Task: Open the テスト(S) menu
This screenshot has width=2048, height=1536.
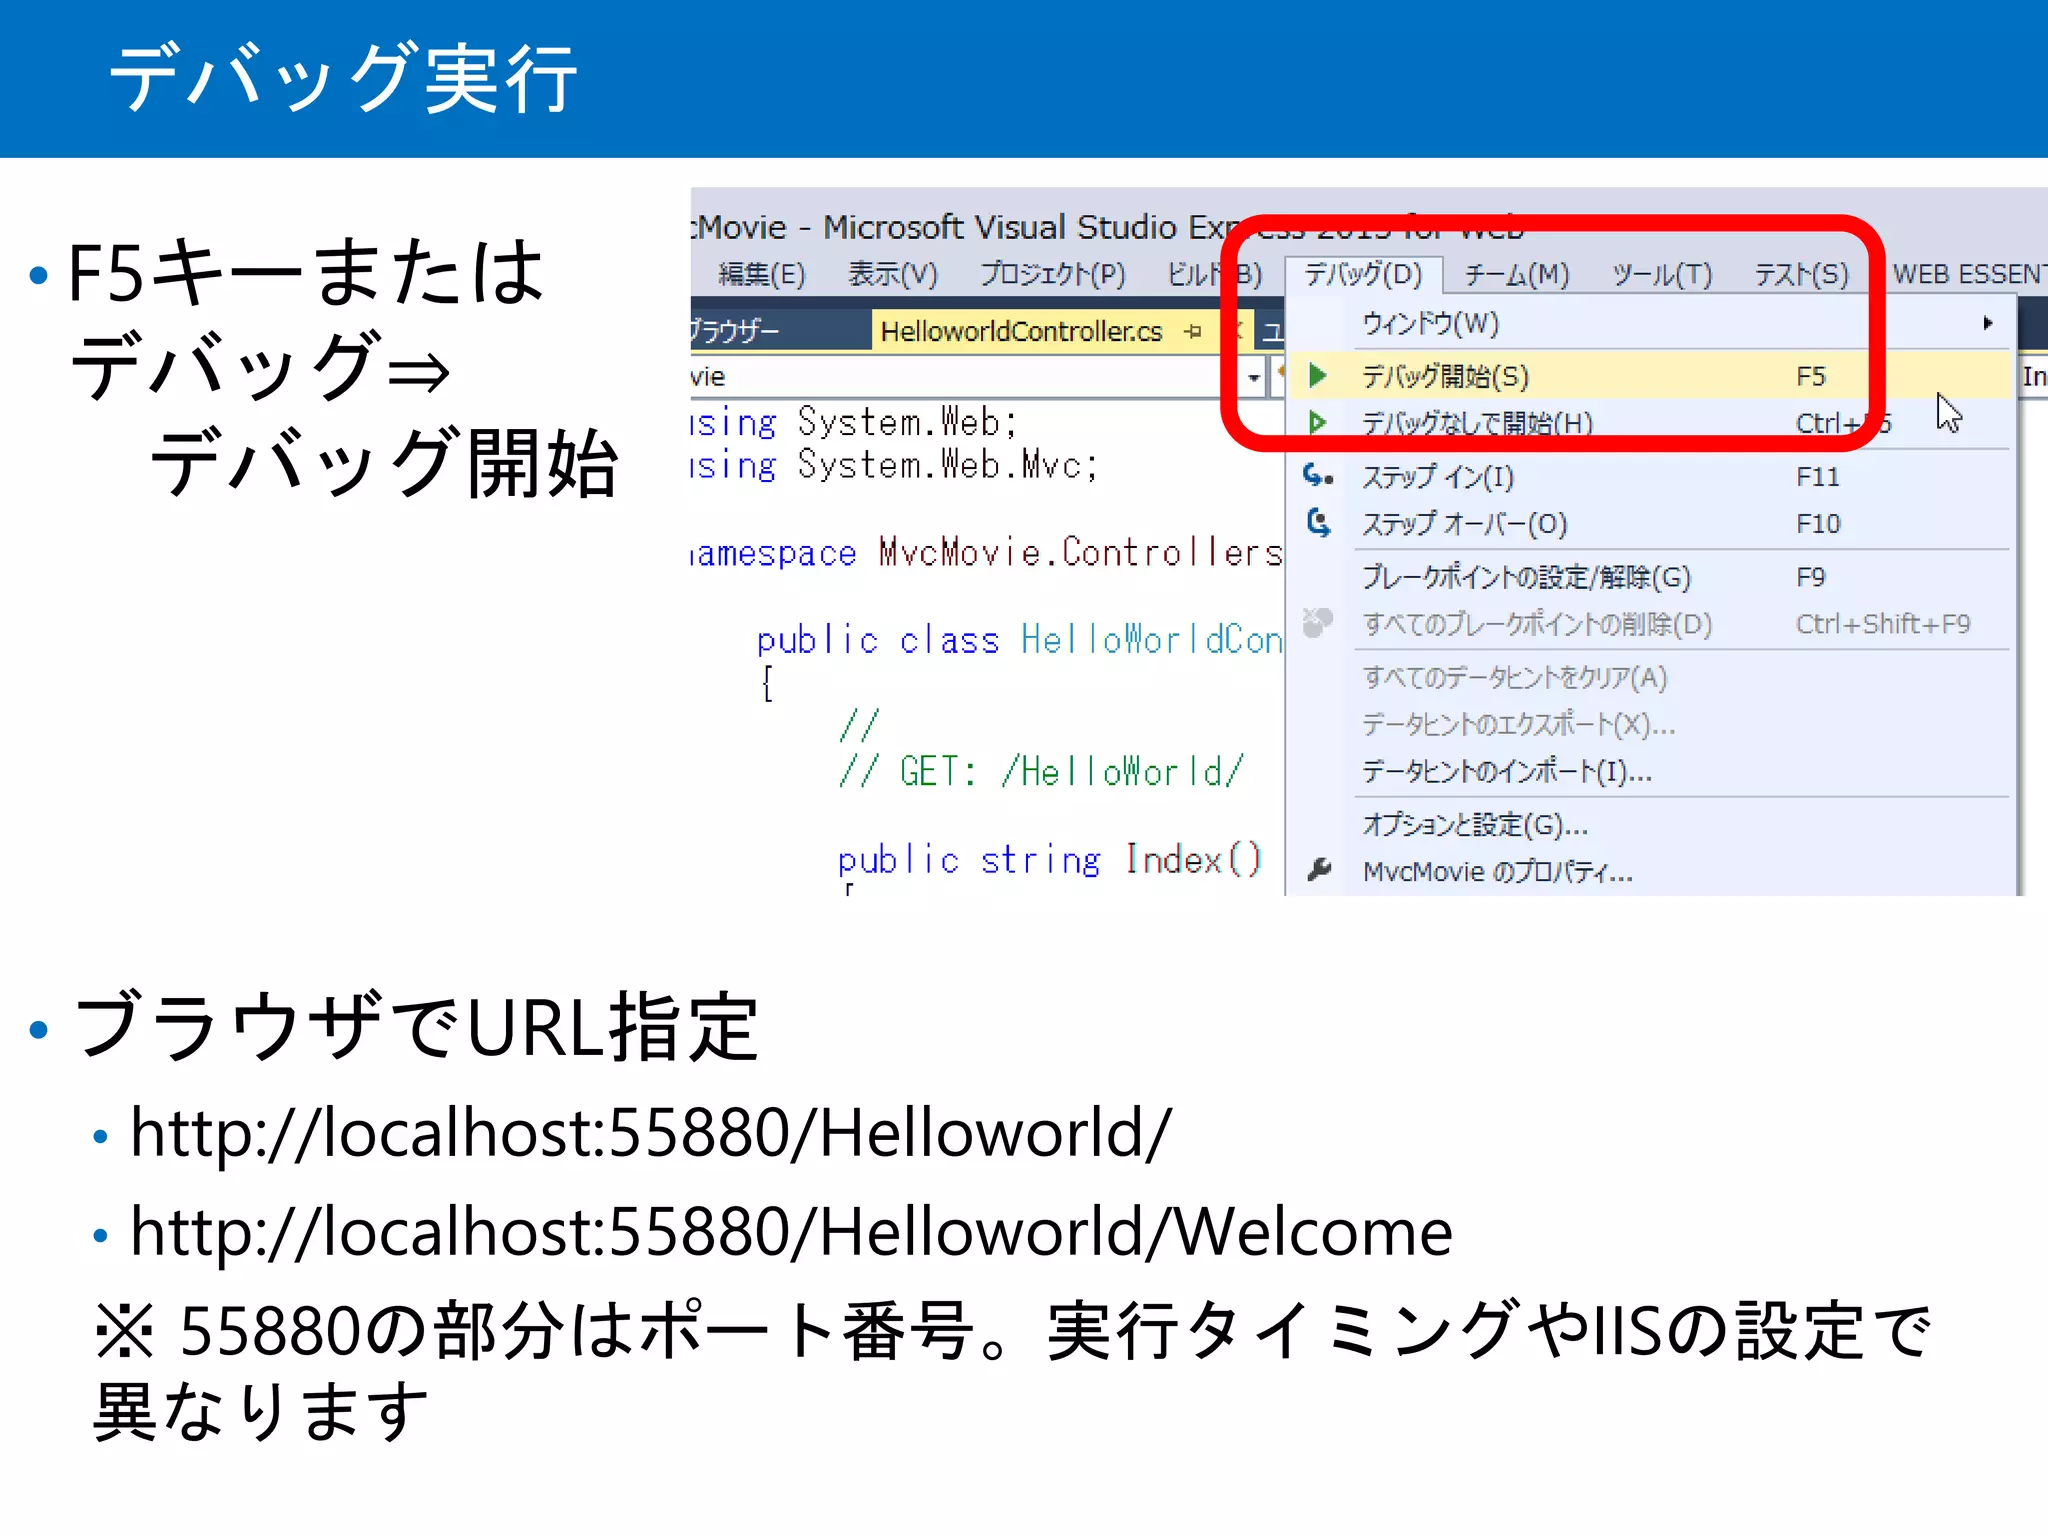Action: click(1801, 274)
